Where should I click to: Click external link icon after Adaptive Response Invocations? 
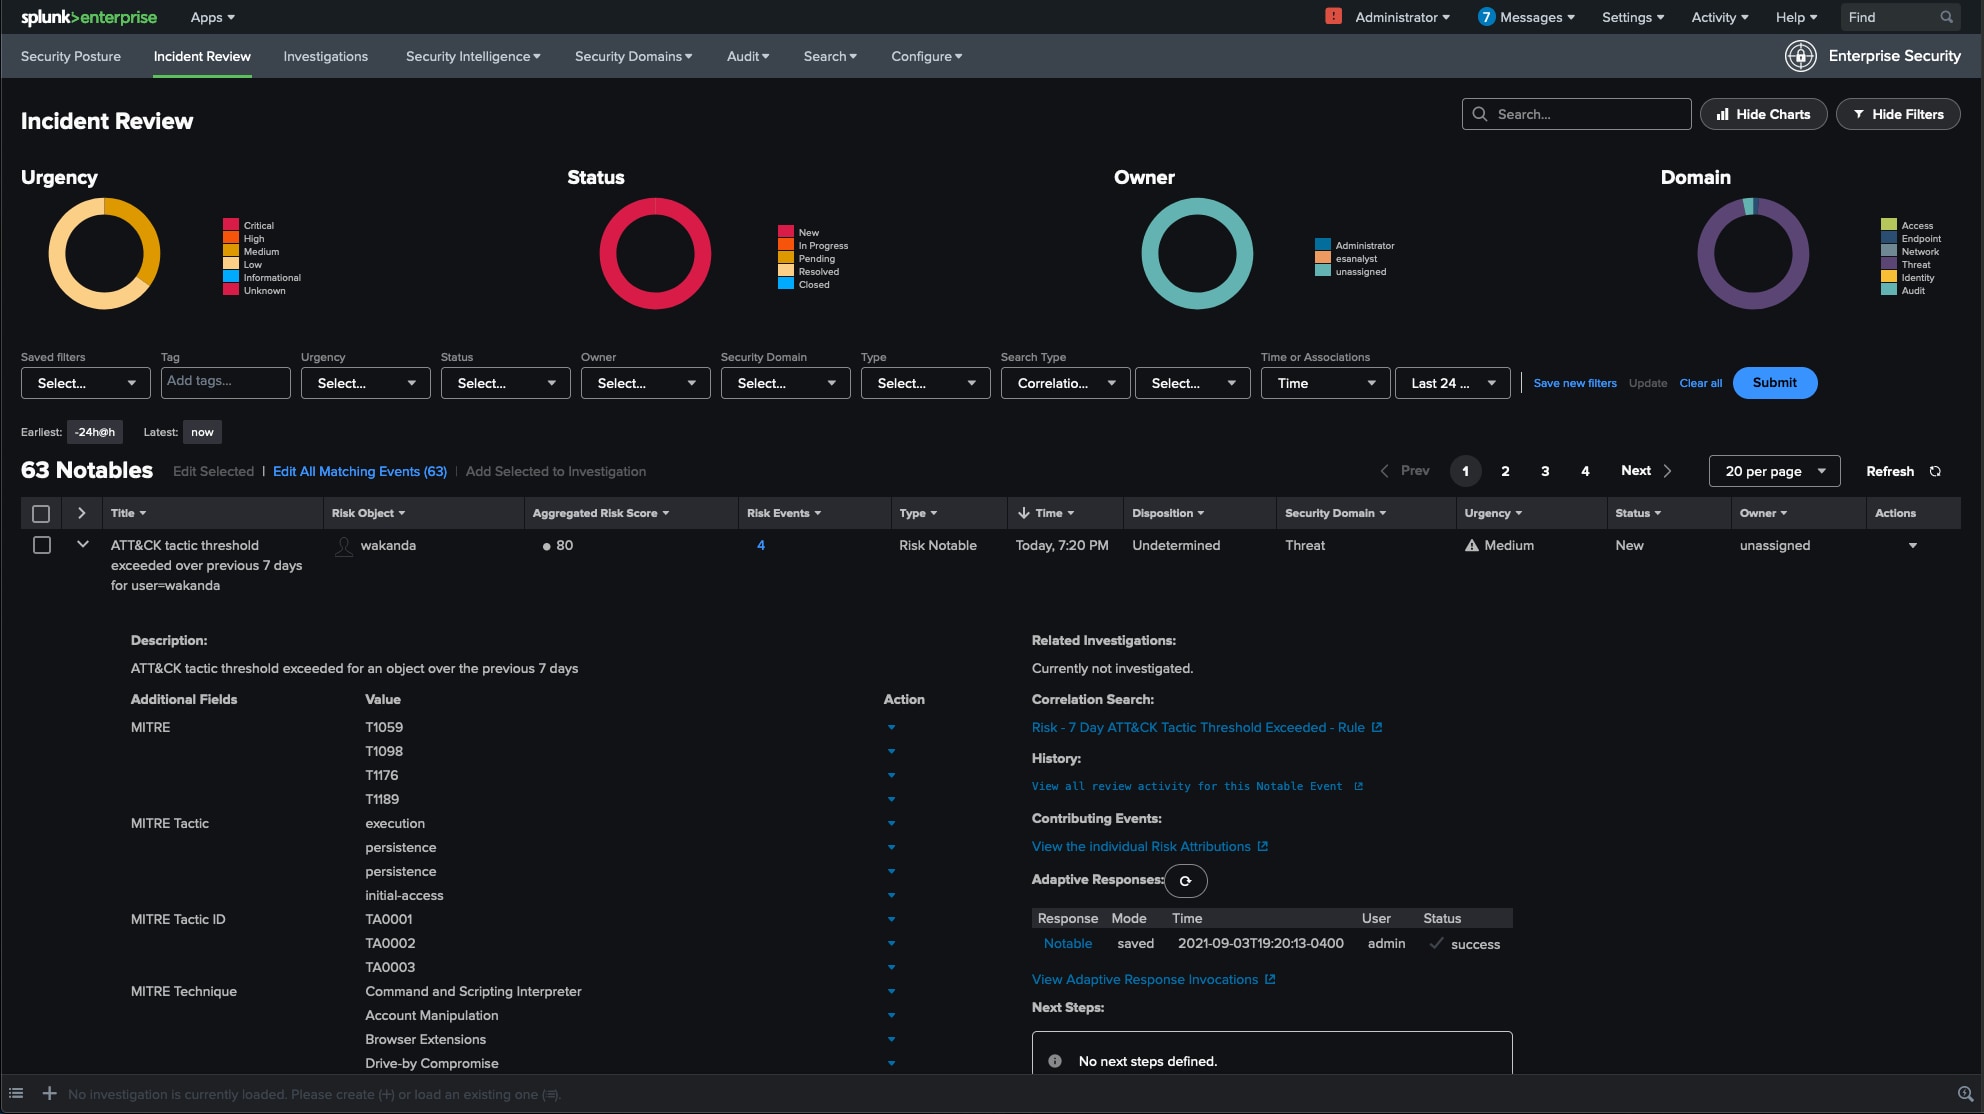(x=1270, y=979)
